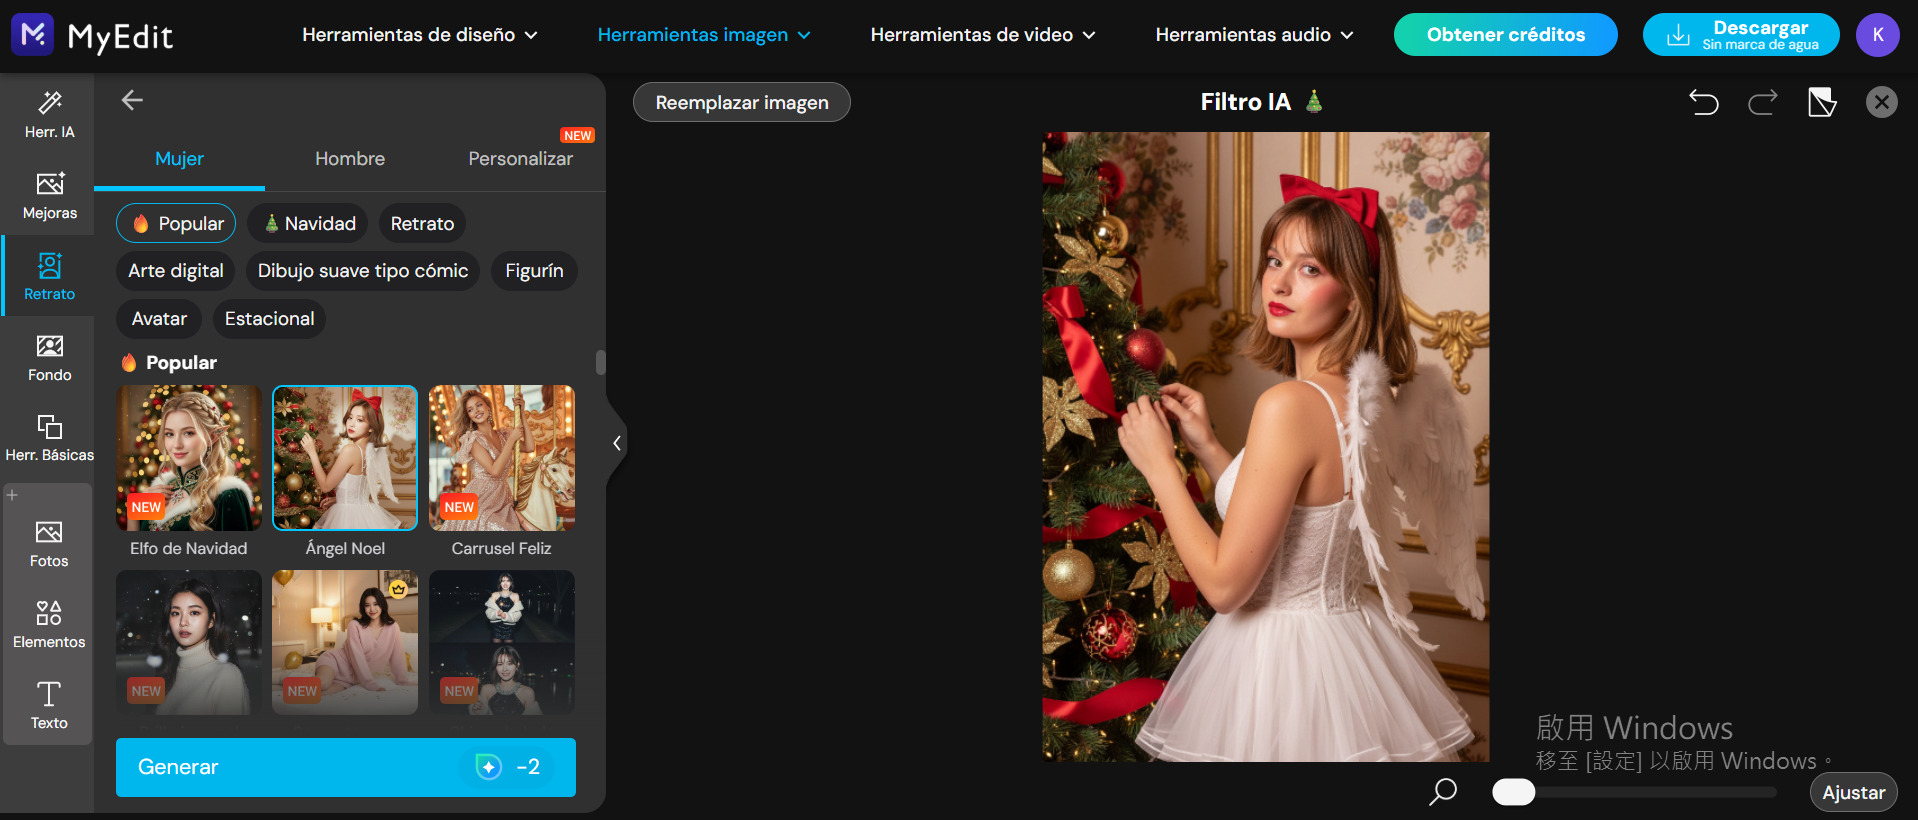The image size is (1918, 820).
Task: Redo the last action
Action: (x=1763, y=102)
